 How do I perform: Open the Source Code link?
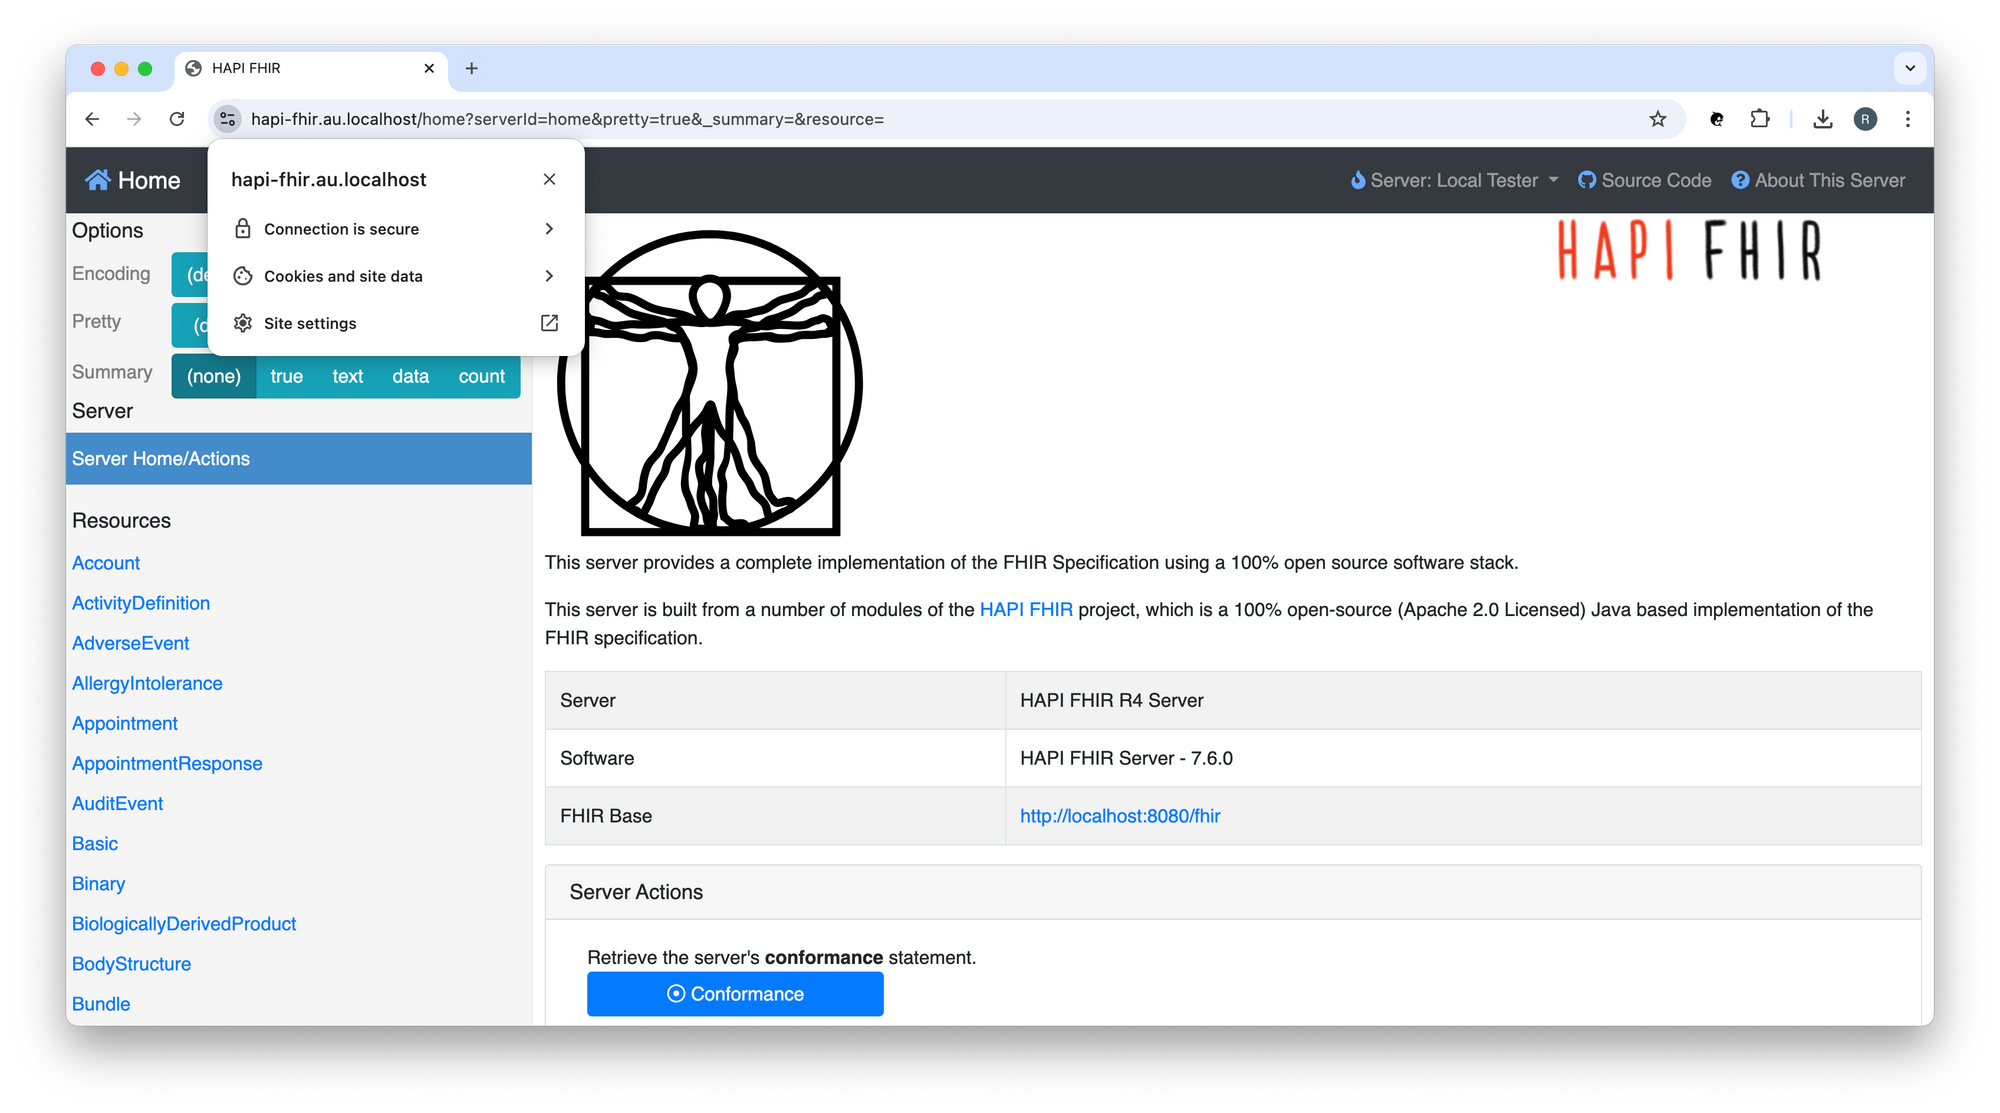tap(1645, 180)
